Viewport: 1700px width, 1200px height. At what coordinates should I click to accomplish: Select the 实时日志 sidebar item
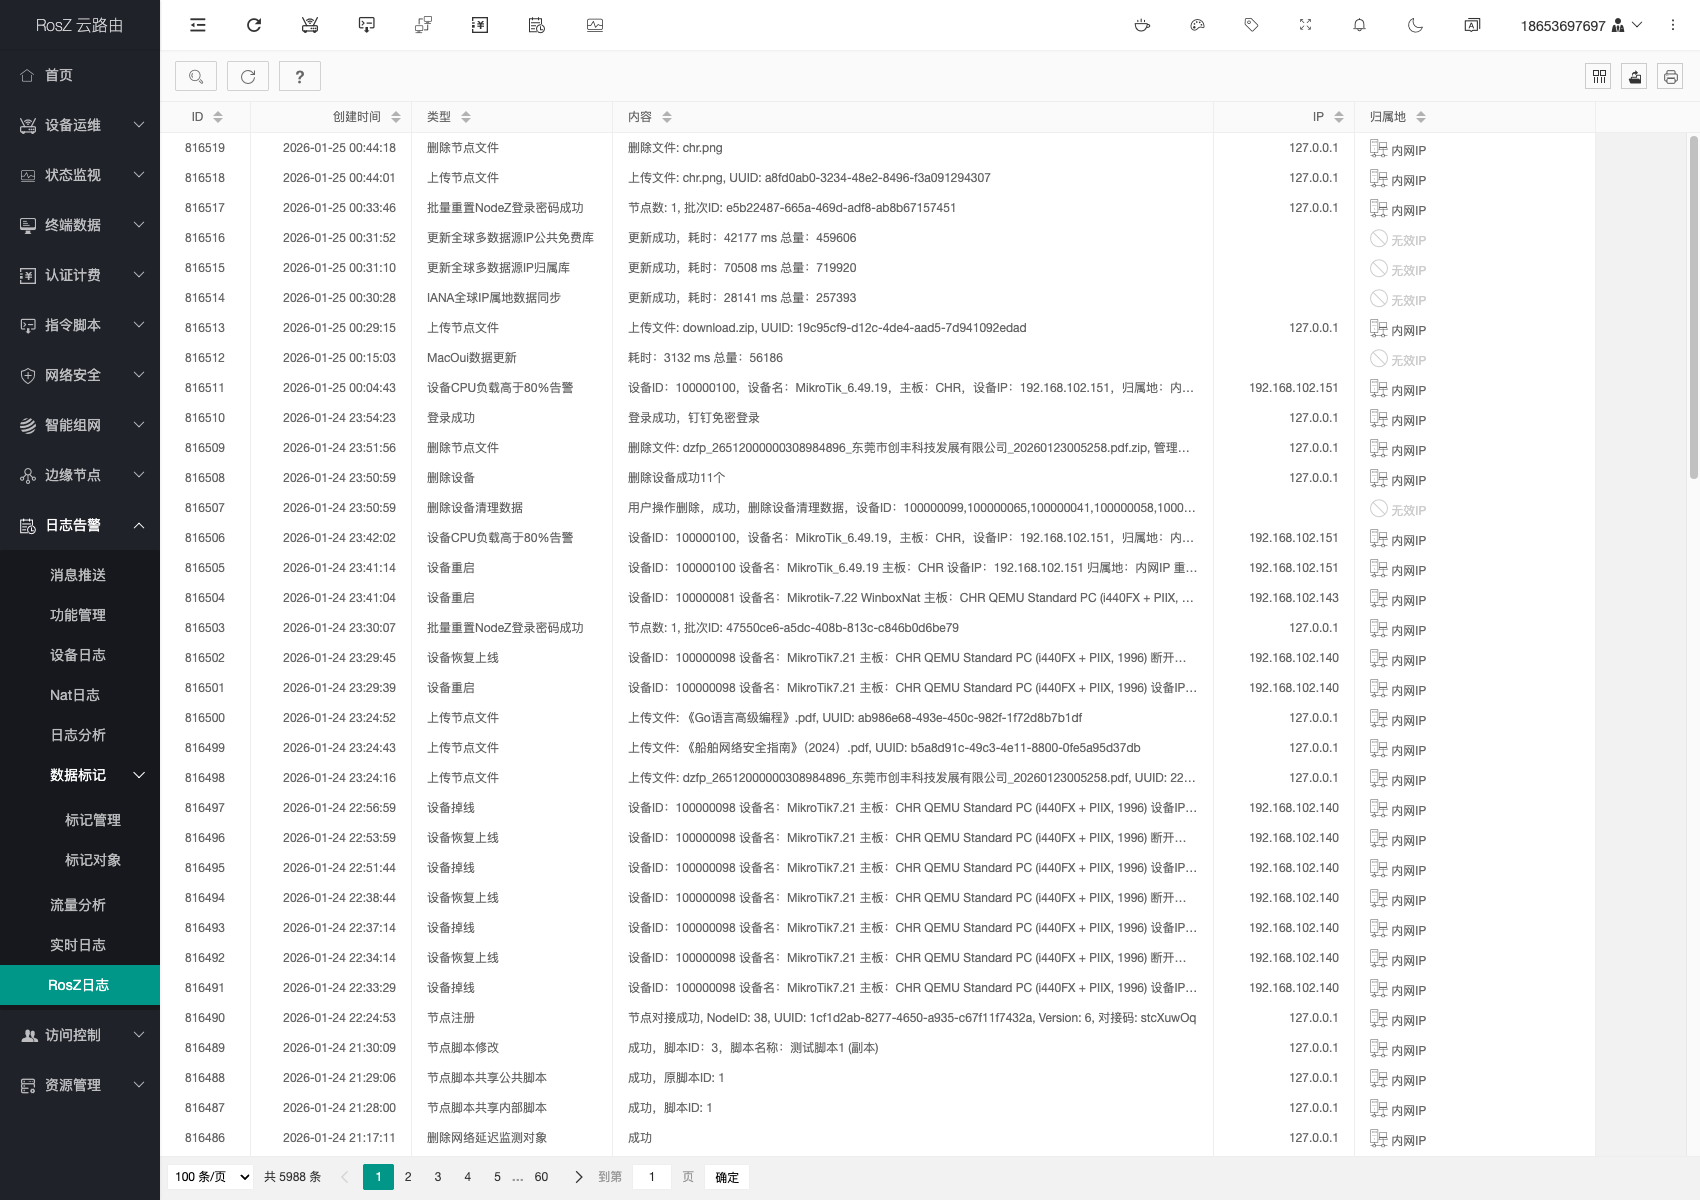78,945
